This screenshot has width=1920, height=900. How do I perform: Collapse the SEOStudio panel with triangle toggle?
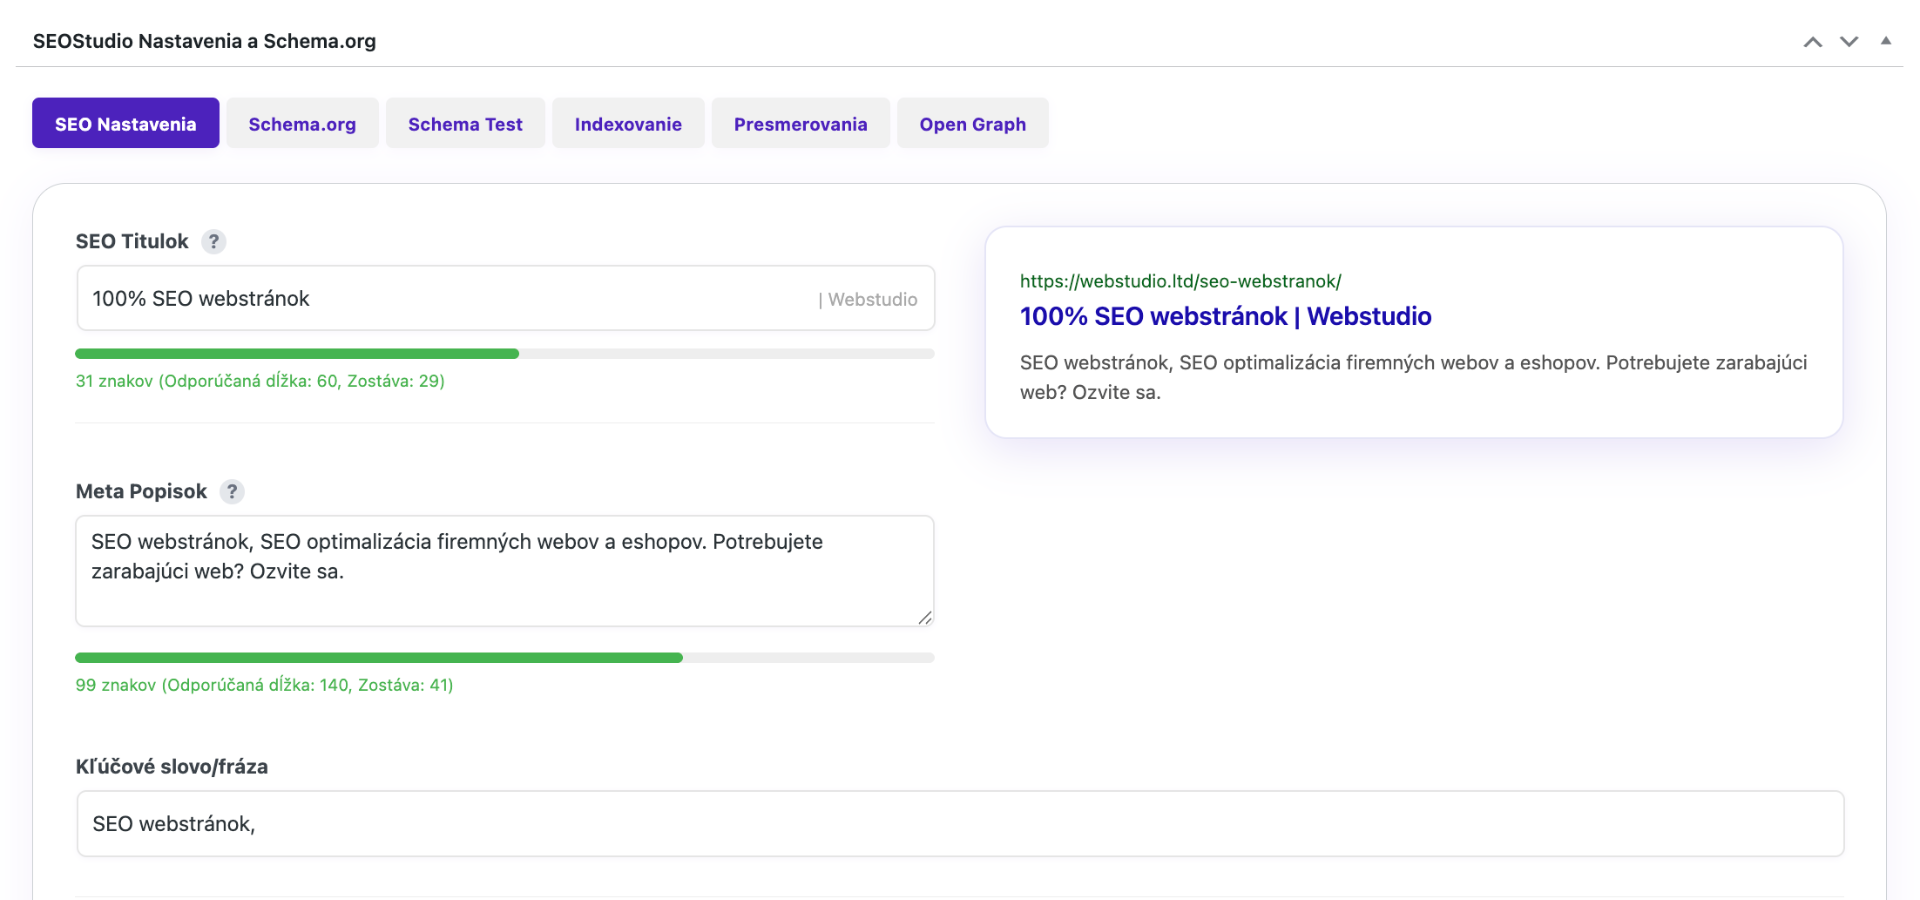1886,41
